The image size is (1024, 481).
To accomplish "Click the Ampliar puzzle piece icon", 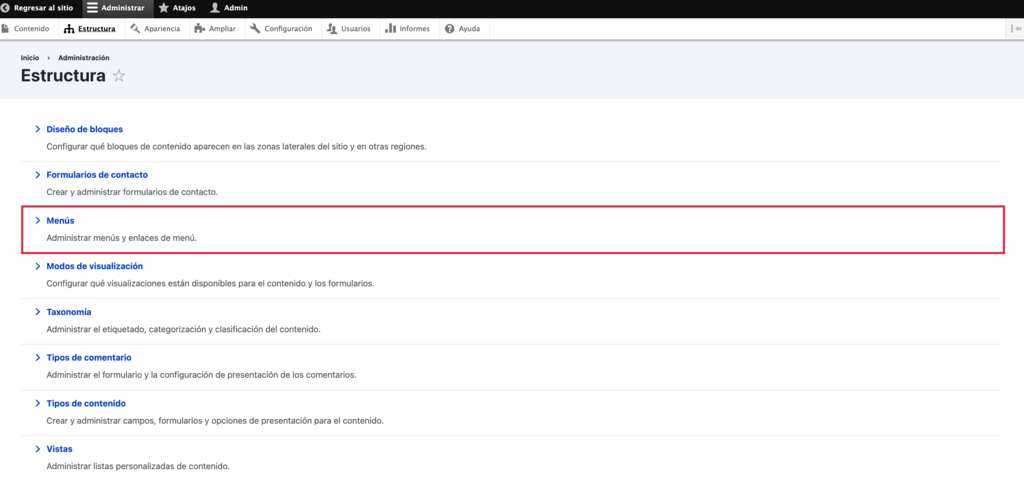I will 200,29.
